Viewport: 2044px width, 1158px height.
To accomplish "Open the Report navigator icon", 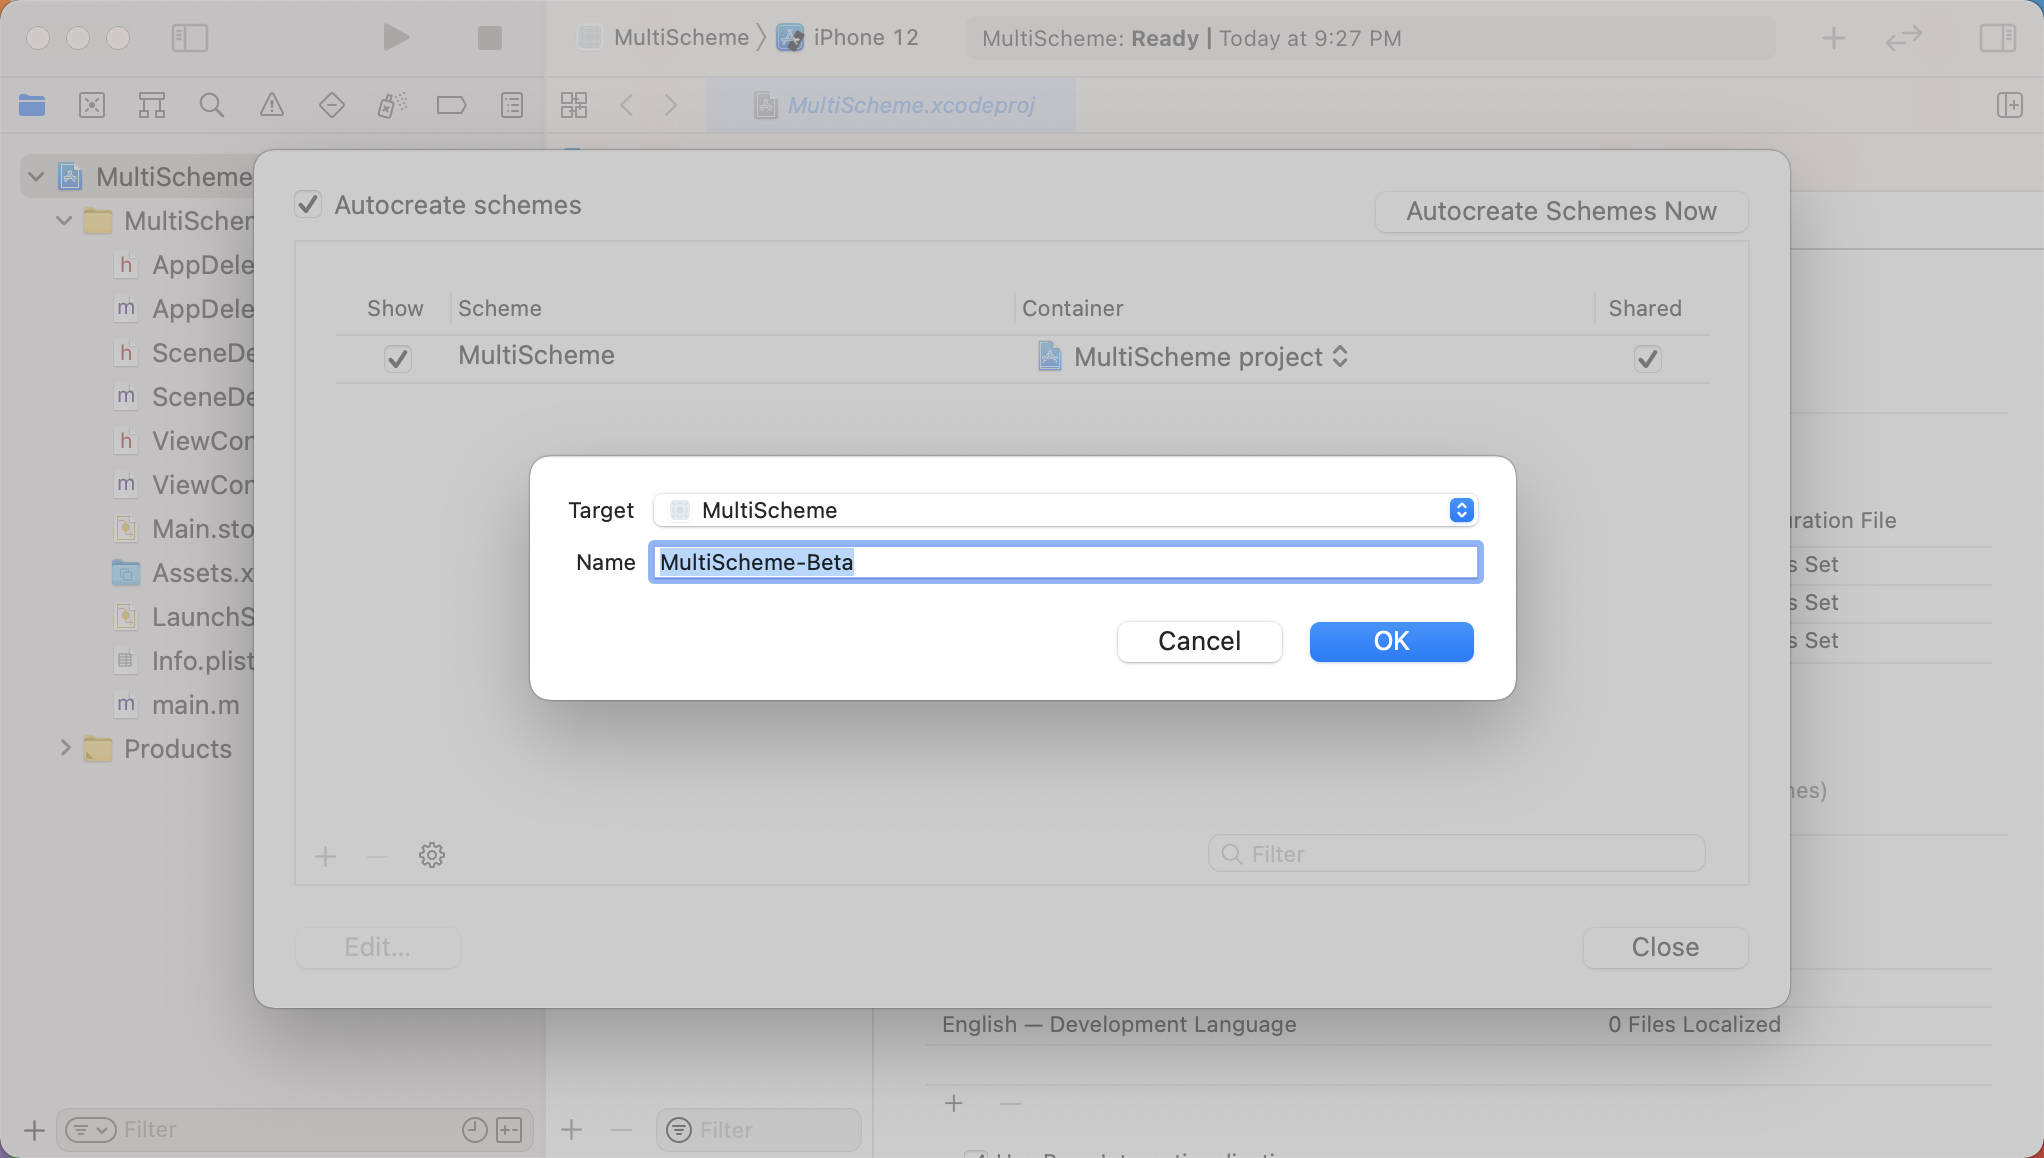I will point(511,105).
